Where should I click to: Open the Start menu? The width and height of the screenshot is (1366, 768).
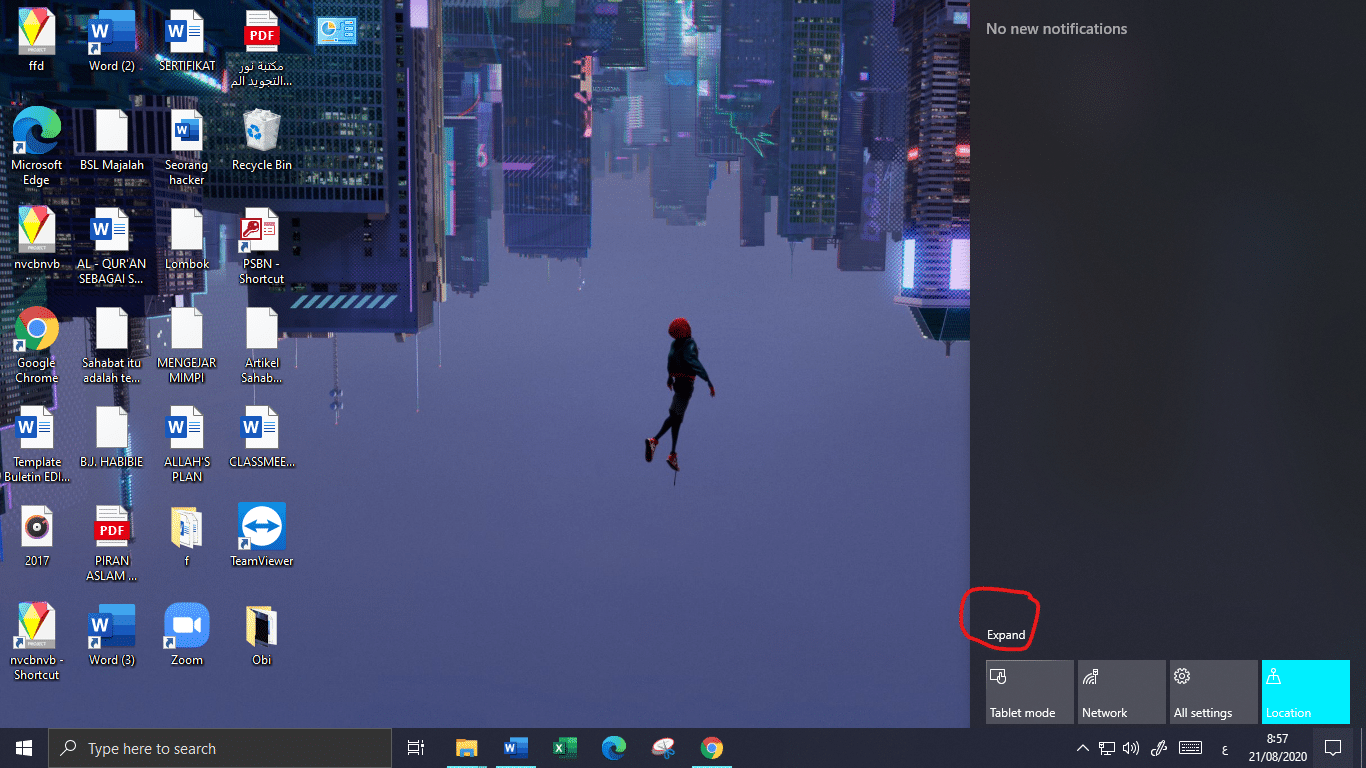[24, 748]
